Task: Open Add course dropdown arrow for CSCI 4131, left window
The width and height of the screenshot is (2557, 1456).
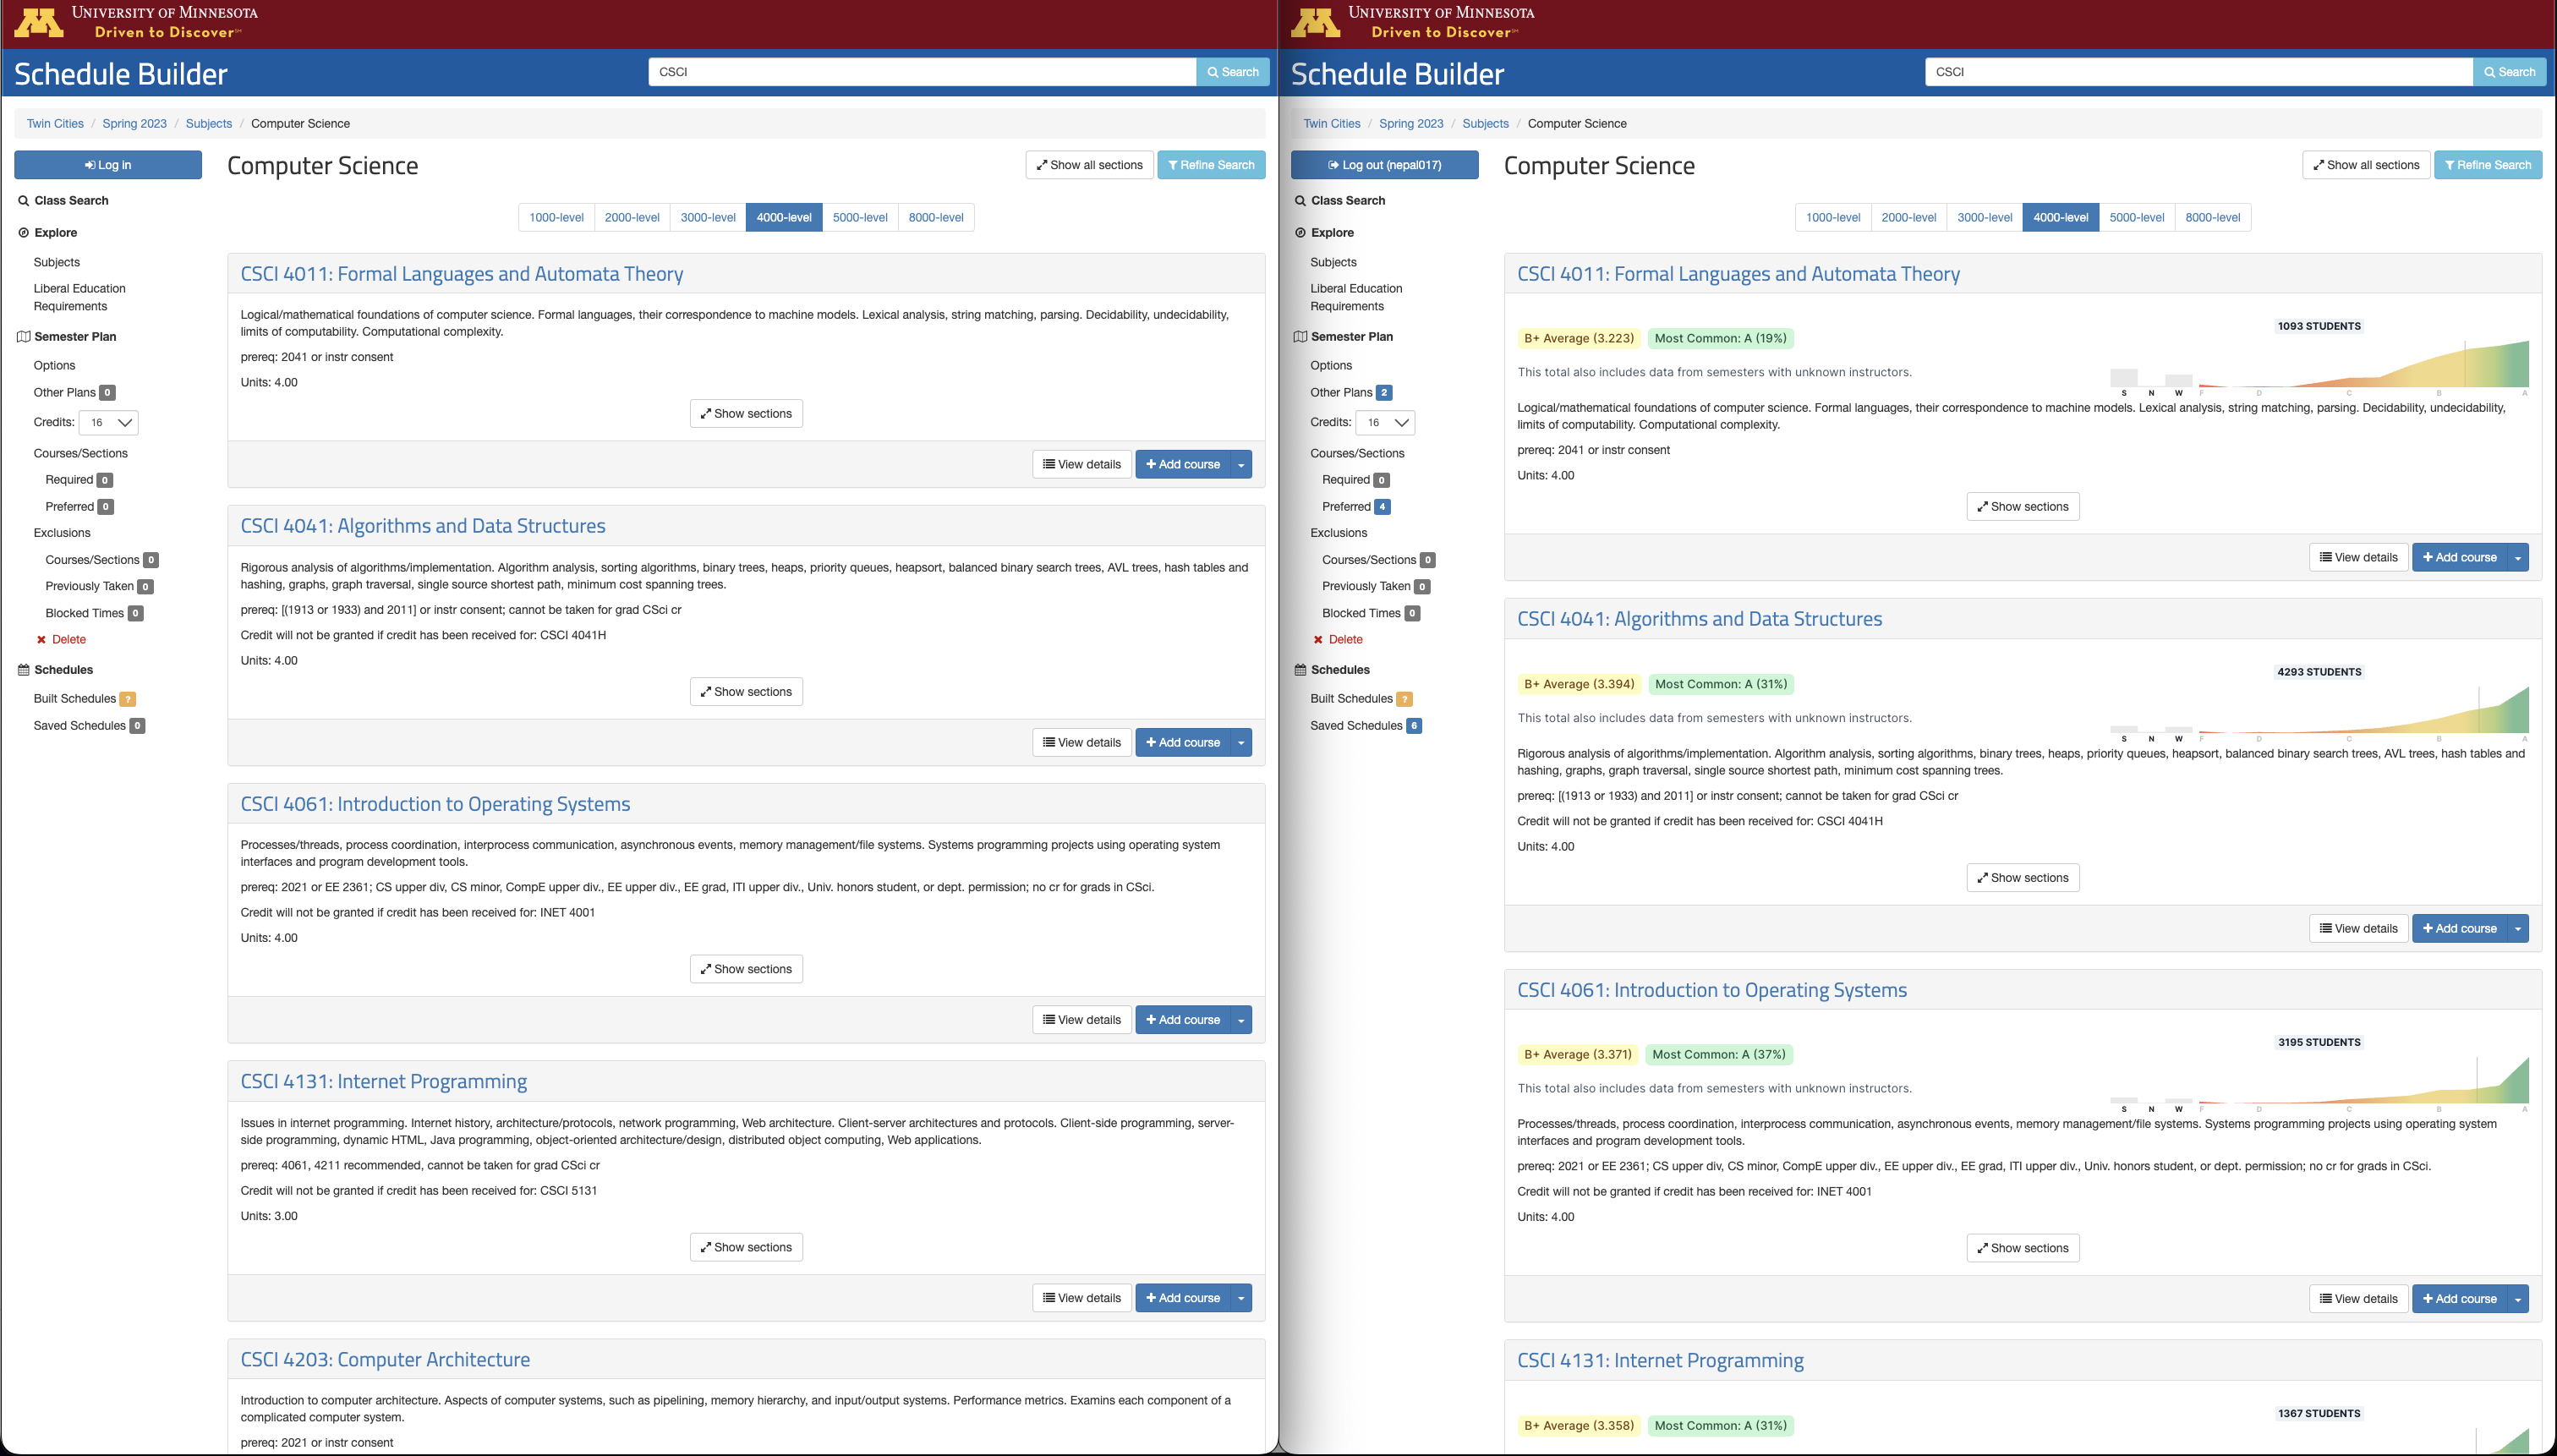Action: pos(1241,1297)
